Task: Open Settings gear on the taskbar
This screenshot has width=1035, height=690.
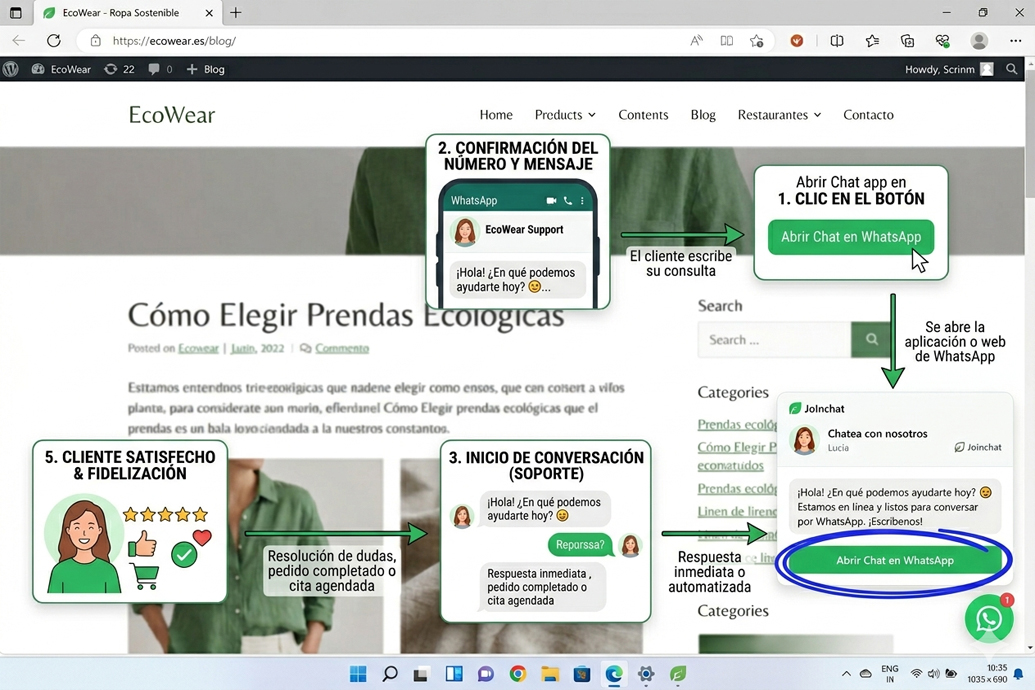Action: [646, 674]
